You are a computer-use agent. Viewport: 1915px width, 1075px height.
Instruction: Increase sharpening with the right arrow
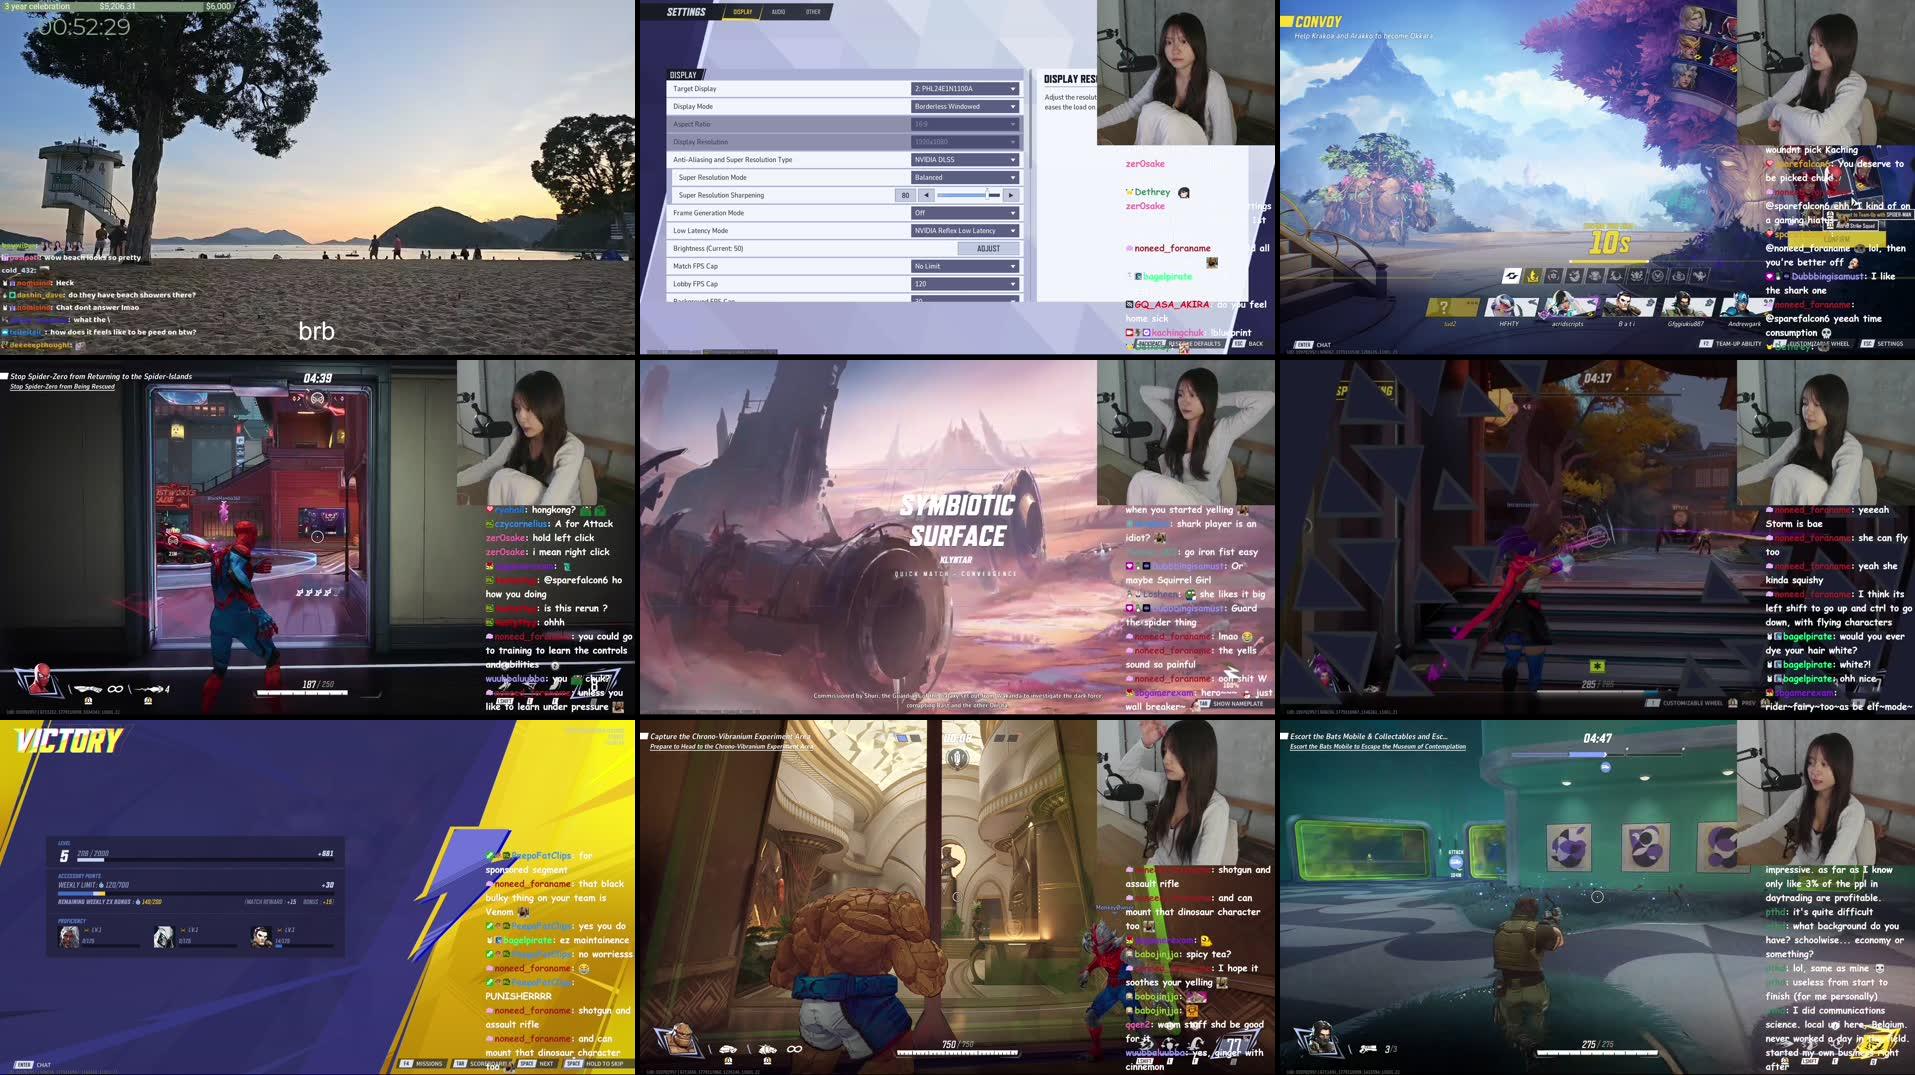click(x=1011, y=195)
